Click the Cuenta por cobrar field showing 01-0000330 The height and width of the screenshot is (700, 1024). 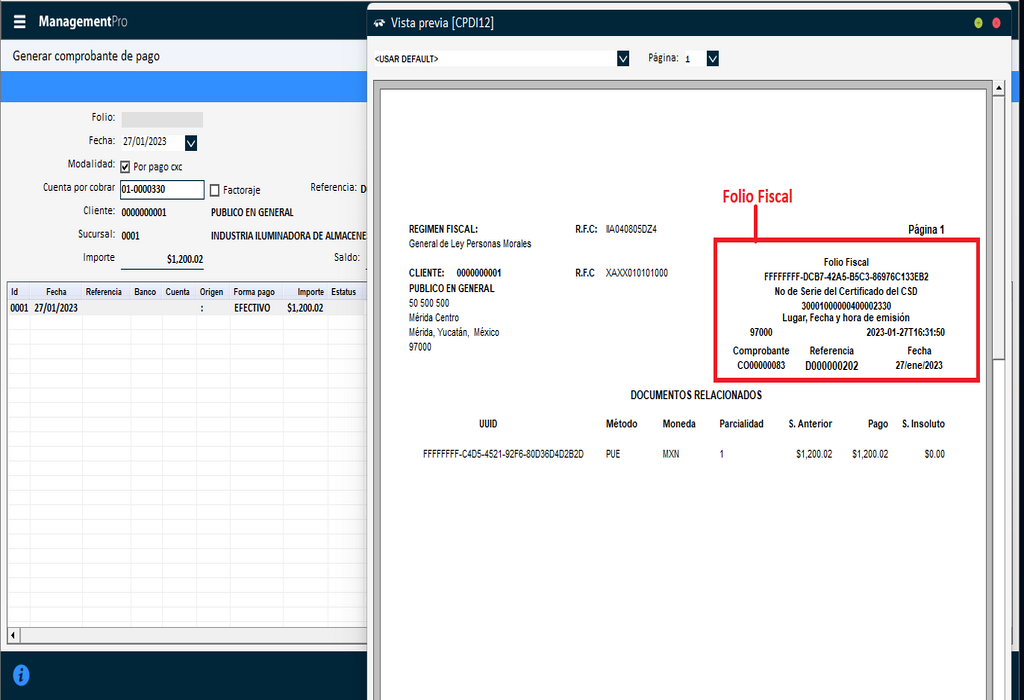tap(162, 189)
